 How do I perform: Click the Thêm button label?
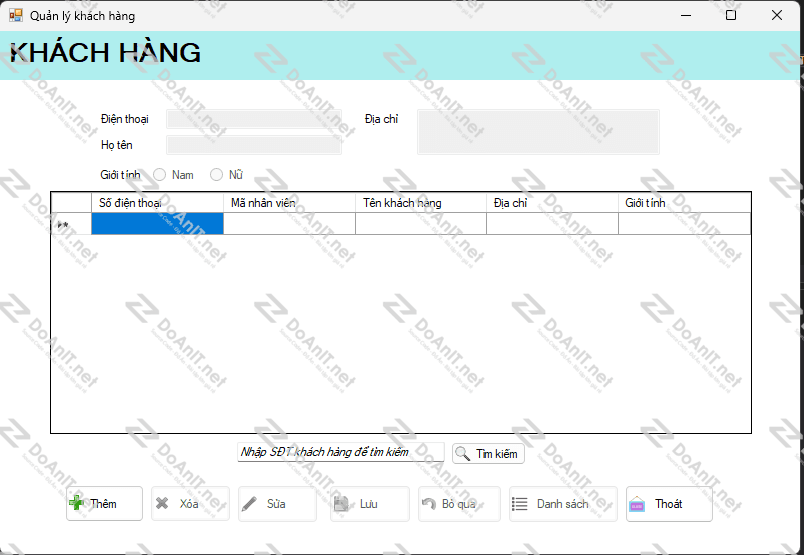pyautogui.click(x=104, y=504)
